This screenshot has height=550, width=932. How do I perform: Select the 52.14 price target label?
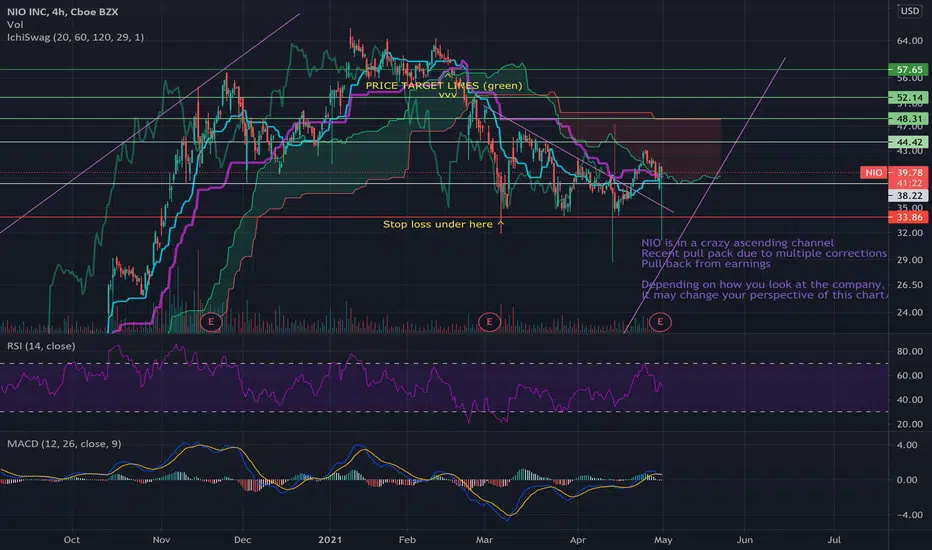coord(908,98)
